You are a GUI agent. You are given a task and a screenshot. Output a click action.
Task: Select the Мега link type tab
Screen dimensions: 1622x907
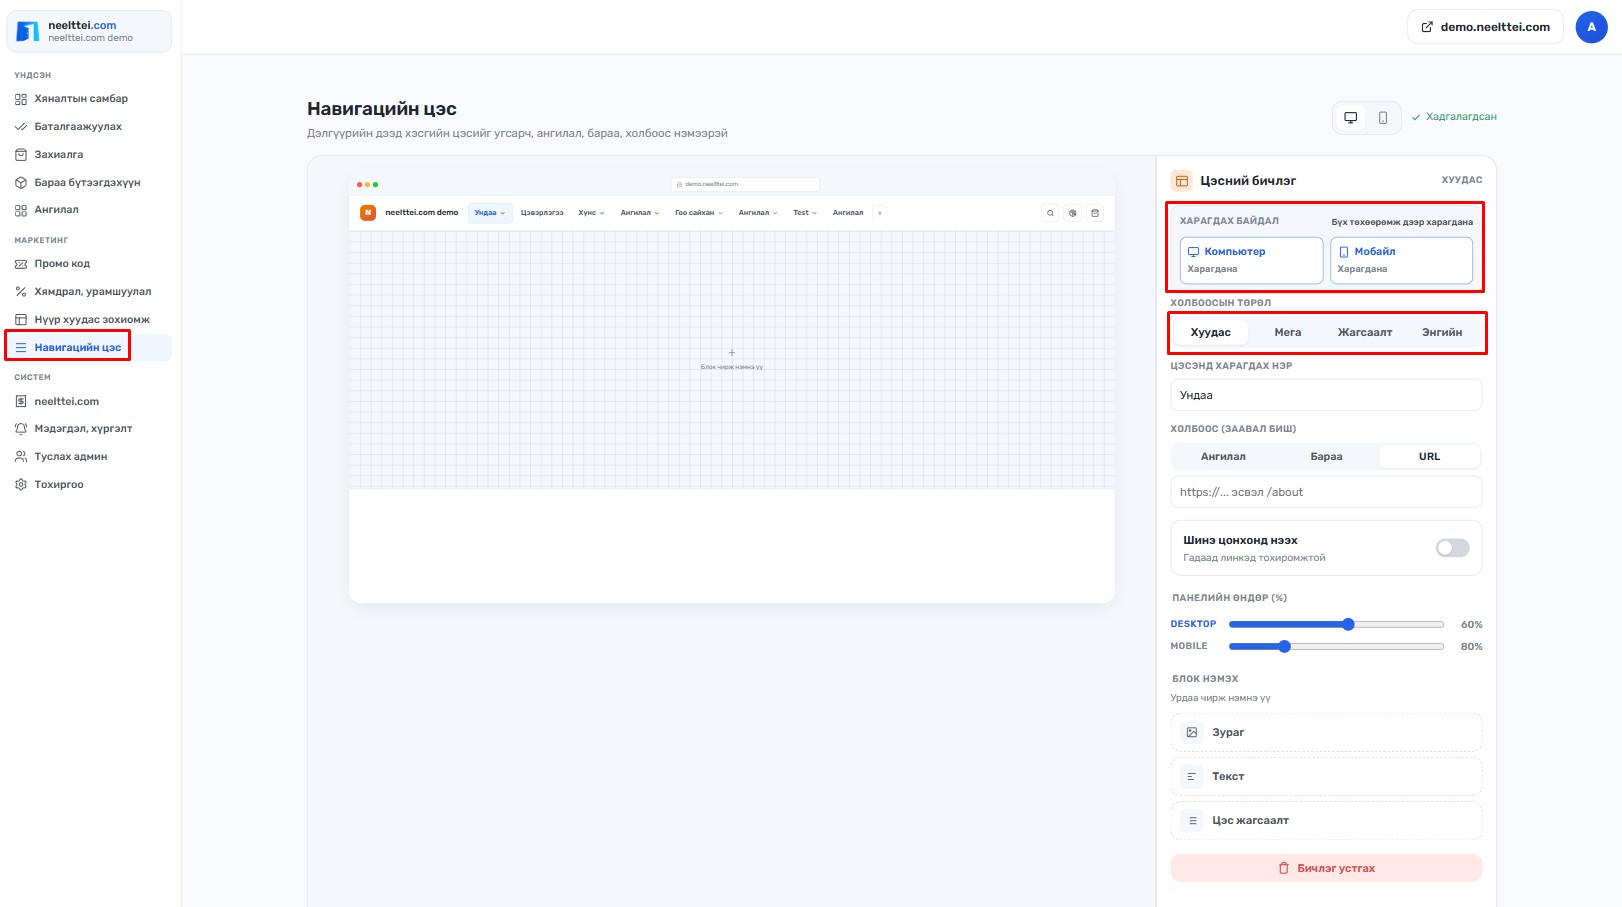coord(1288,332)
